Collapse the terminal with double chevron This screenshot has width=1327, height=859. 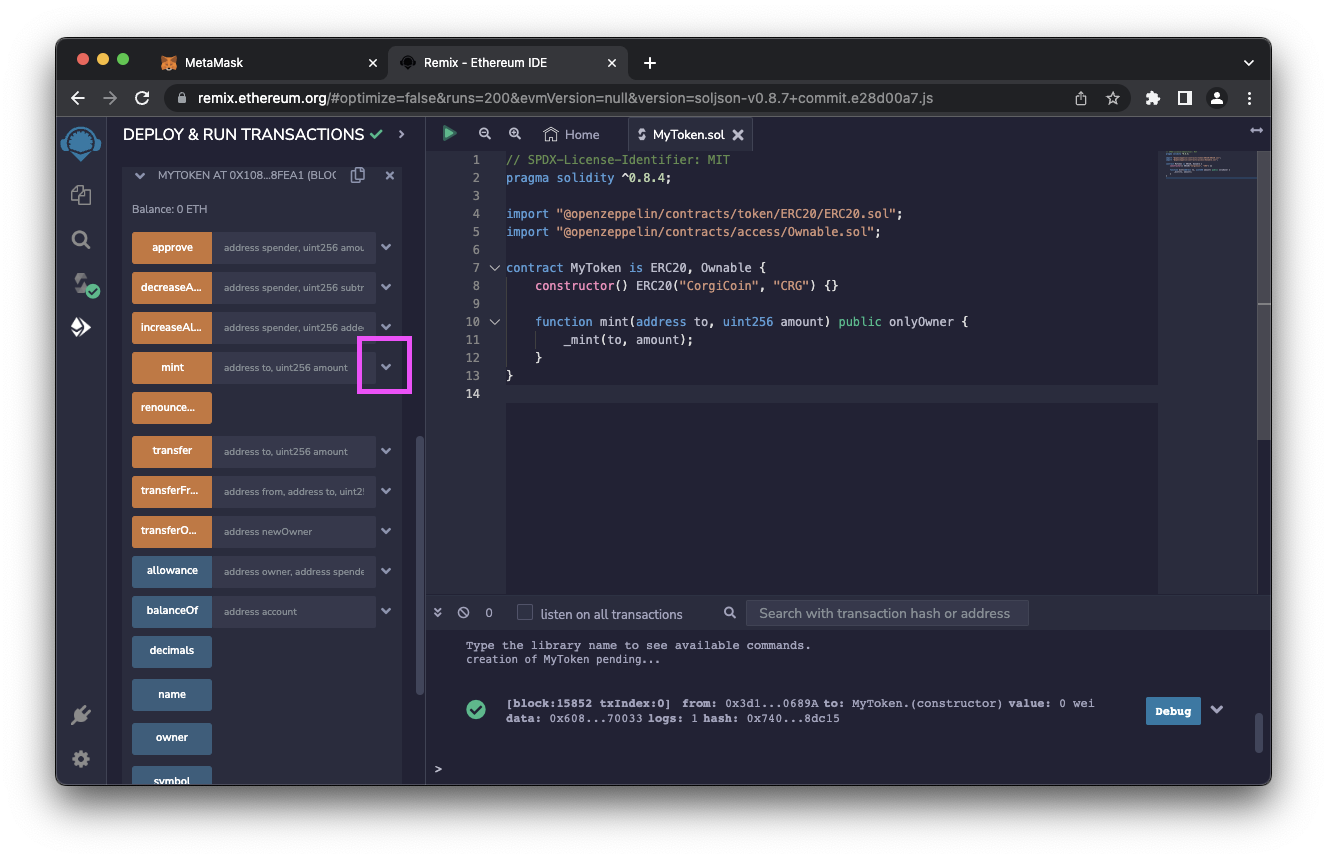(x=438, y=613)
